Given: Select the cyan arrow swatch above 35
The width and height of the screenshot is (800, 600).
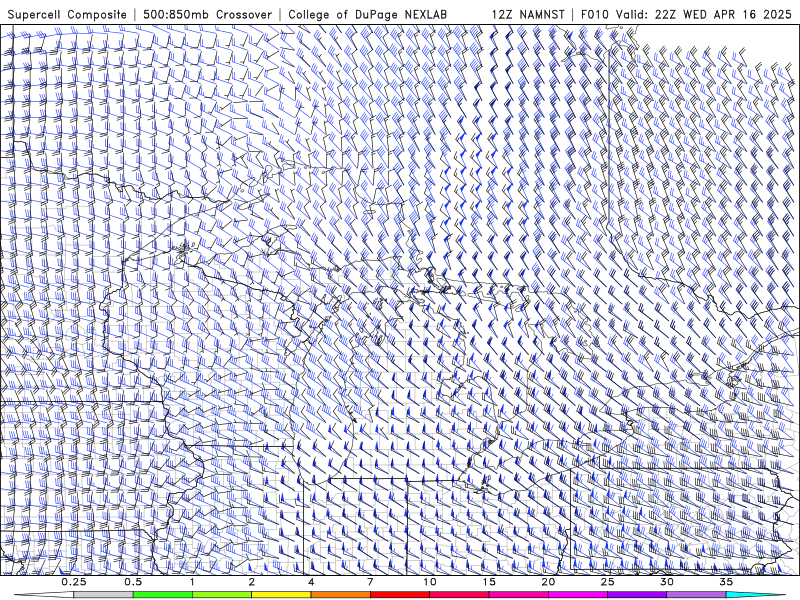Looking at the screenshot, I should (756, 595).
